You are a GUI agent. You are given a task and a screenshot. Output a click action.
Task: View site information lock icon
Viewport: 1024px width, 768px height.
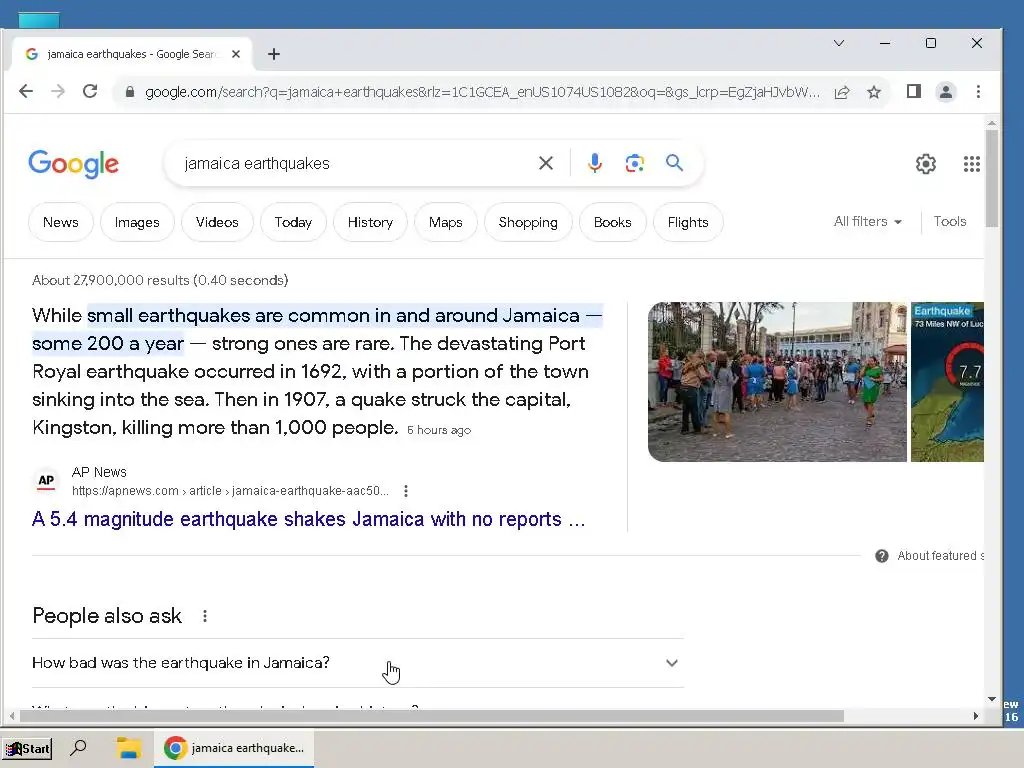click(x=130, y=92)
